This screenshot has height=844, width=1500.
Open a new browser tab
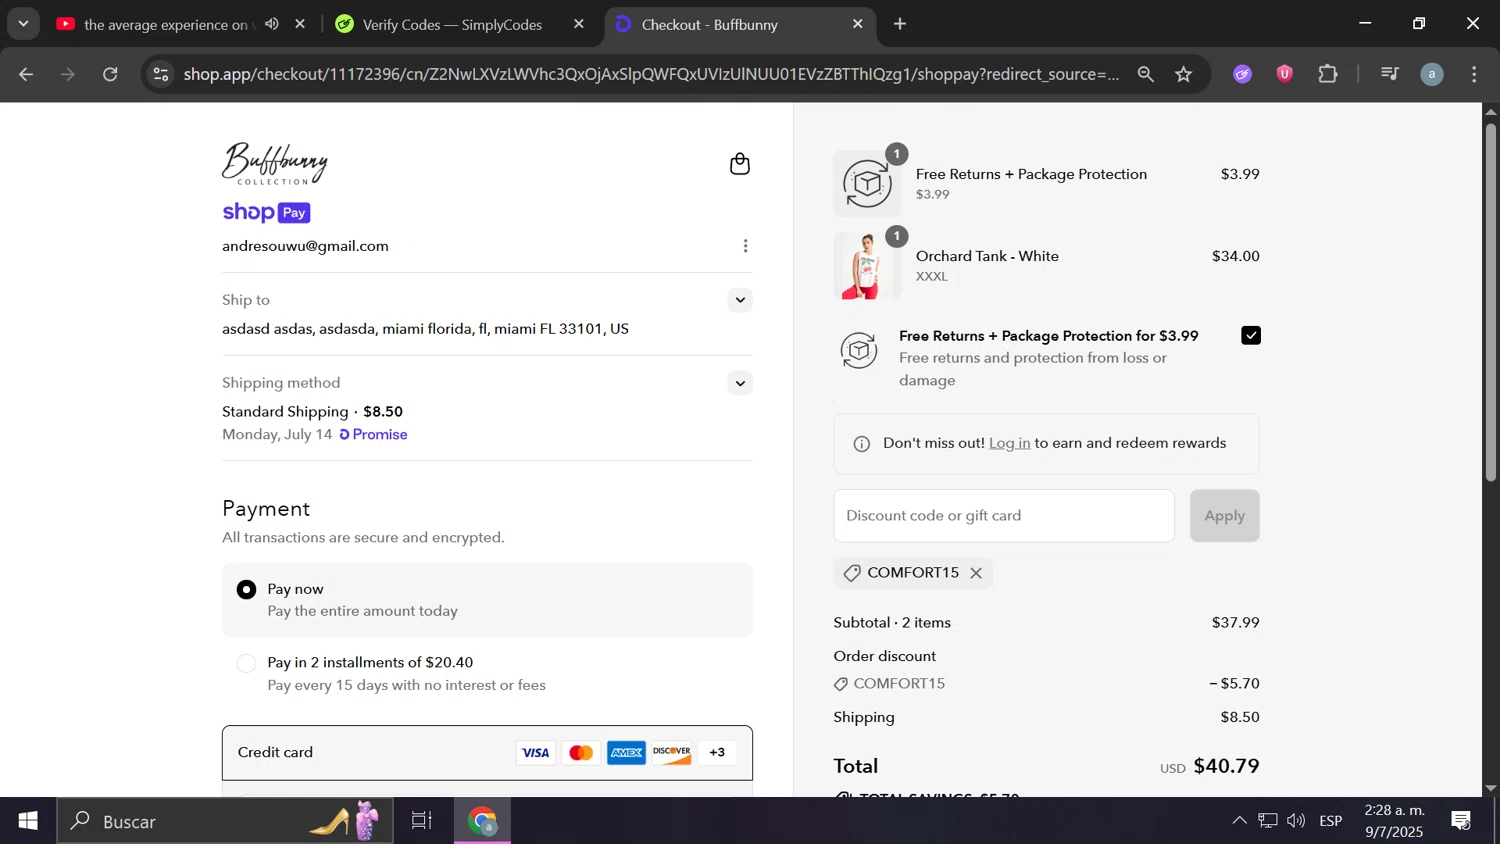(900, 24)
